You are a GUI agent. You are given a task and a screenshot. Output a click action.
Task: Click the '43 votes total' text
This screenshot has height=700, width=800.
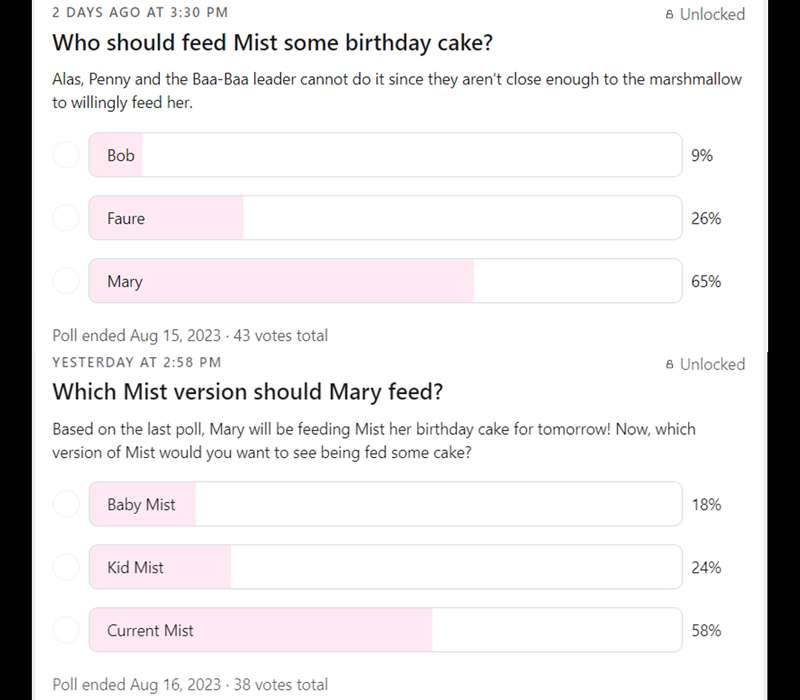pyautogui.click(x=280, y=335)
